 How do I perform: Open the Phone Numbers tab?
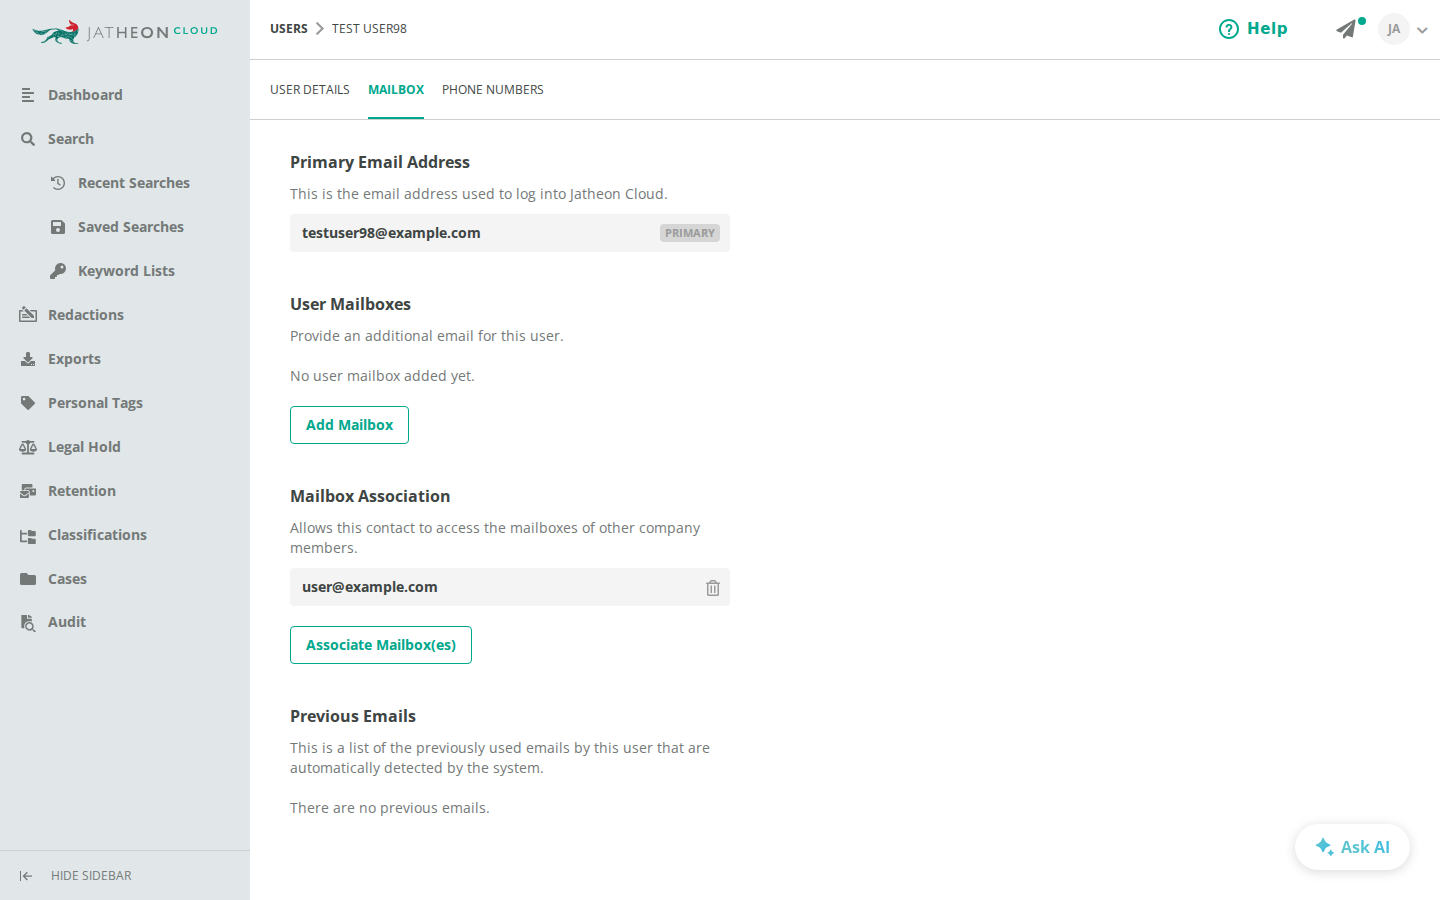[493, 90]
